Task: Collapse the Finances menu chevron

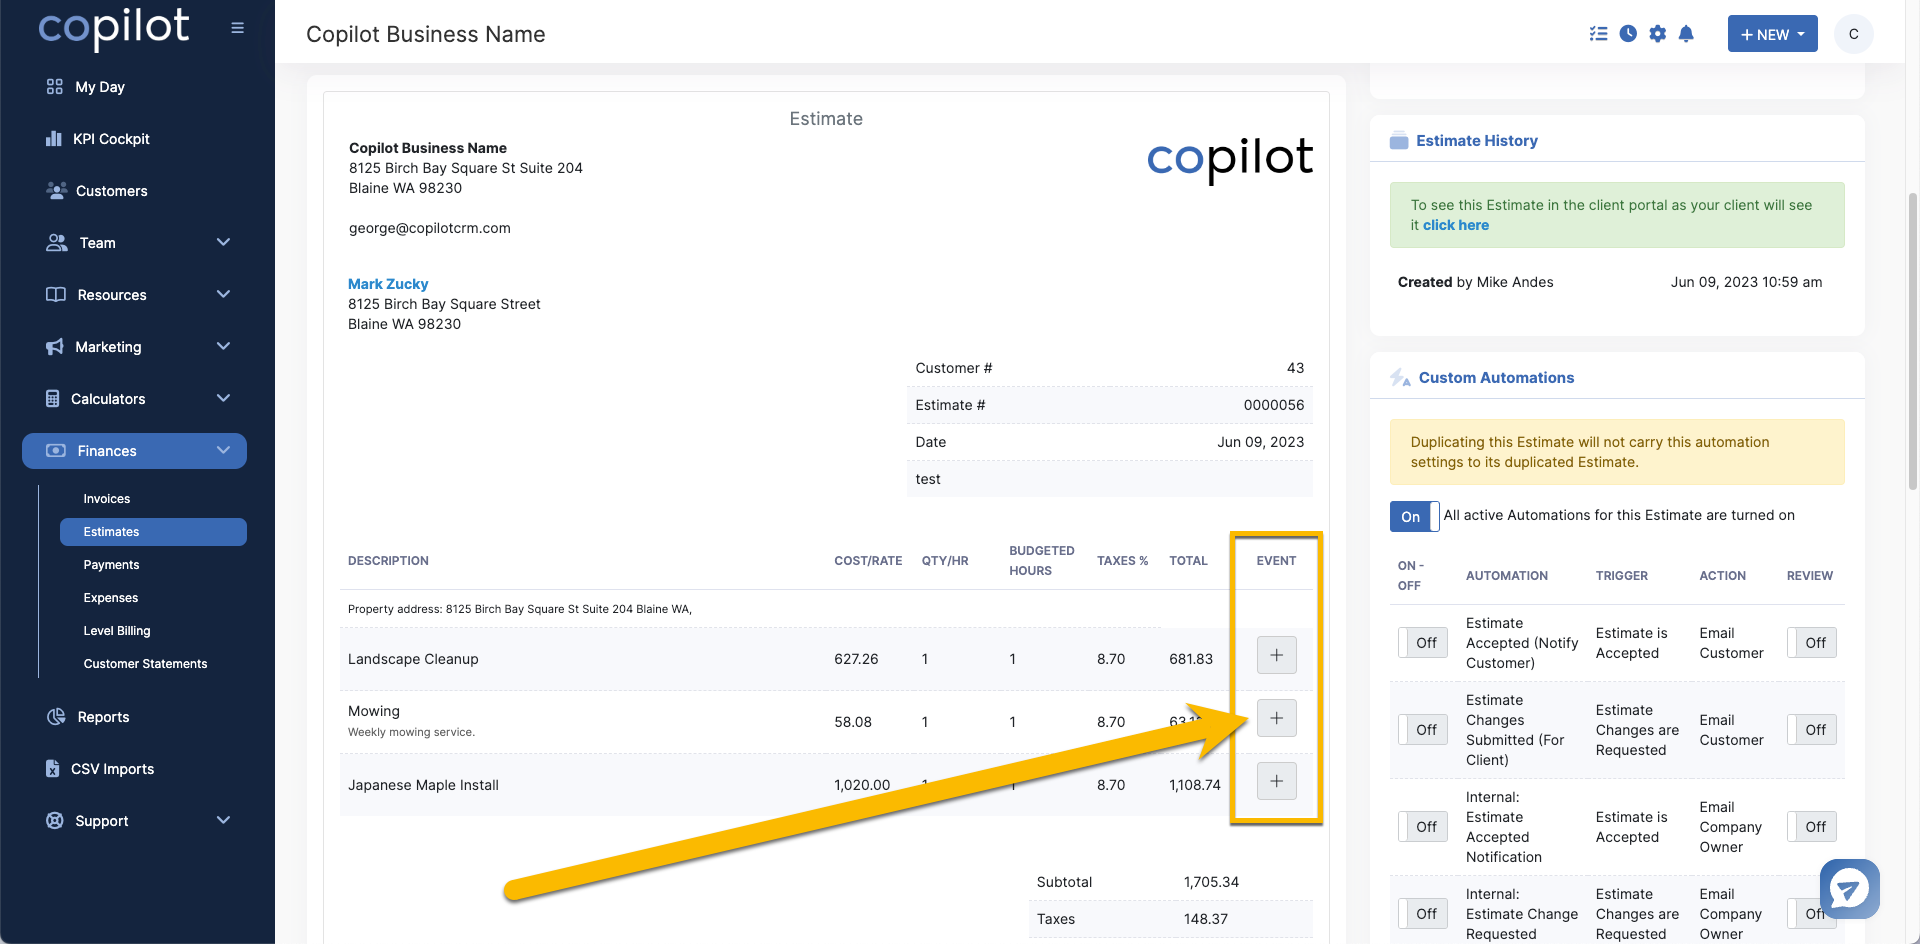Action: (223, 450)
